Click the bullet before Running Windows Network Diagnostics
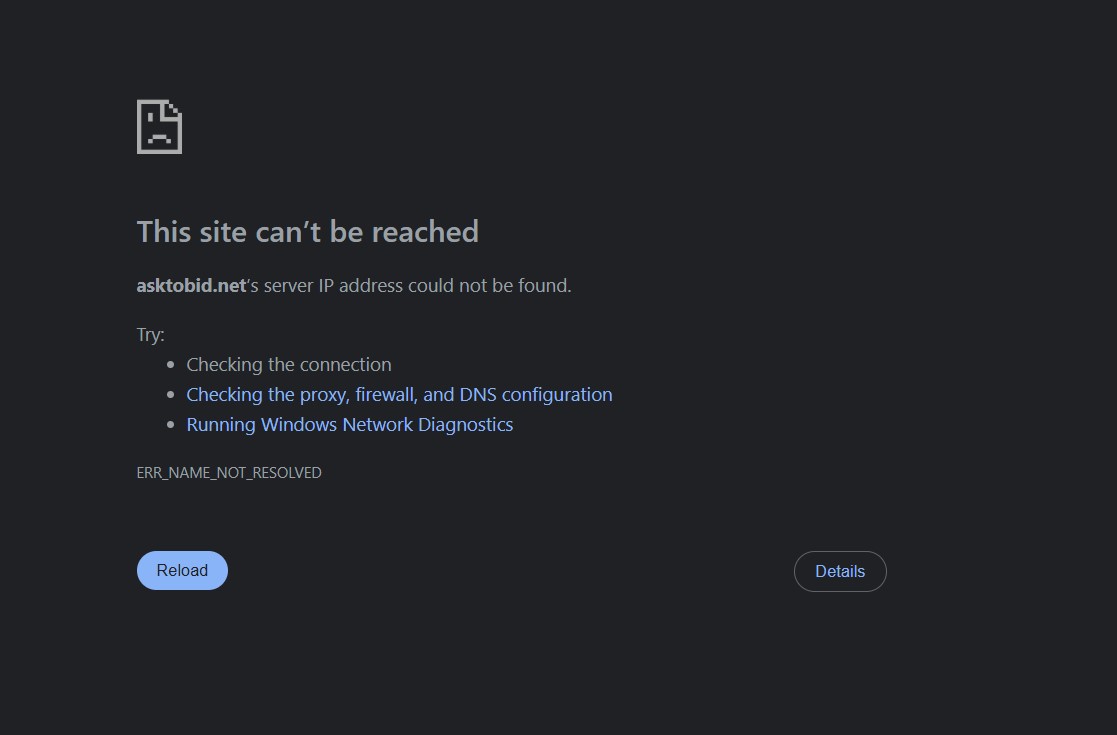The image size is (1117, 735). pos(172,424)
